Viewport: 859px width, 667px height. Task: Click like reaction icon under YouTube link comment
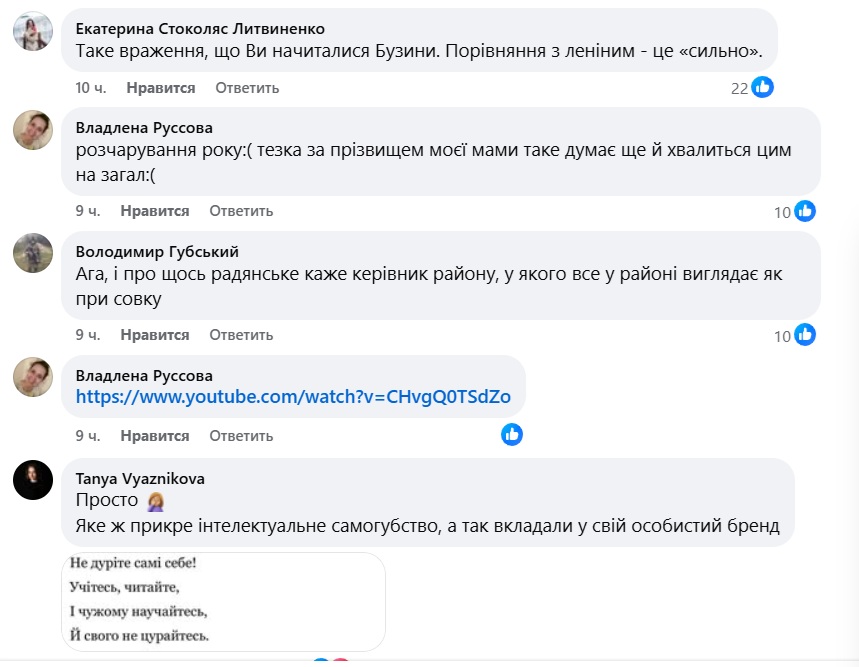pos(512,435)
